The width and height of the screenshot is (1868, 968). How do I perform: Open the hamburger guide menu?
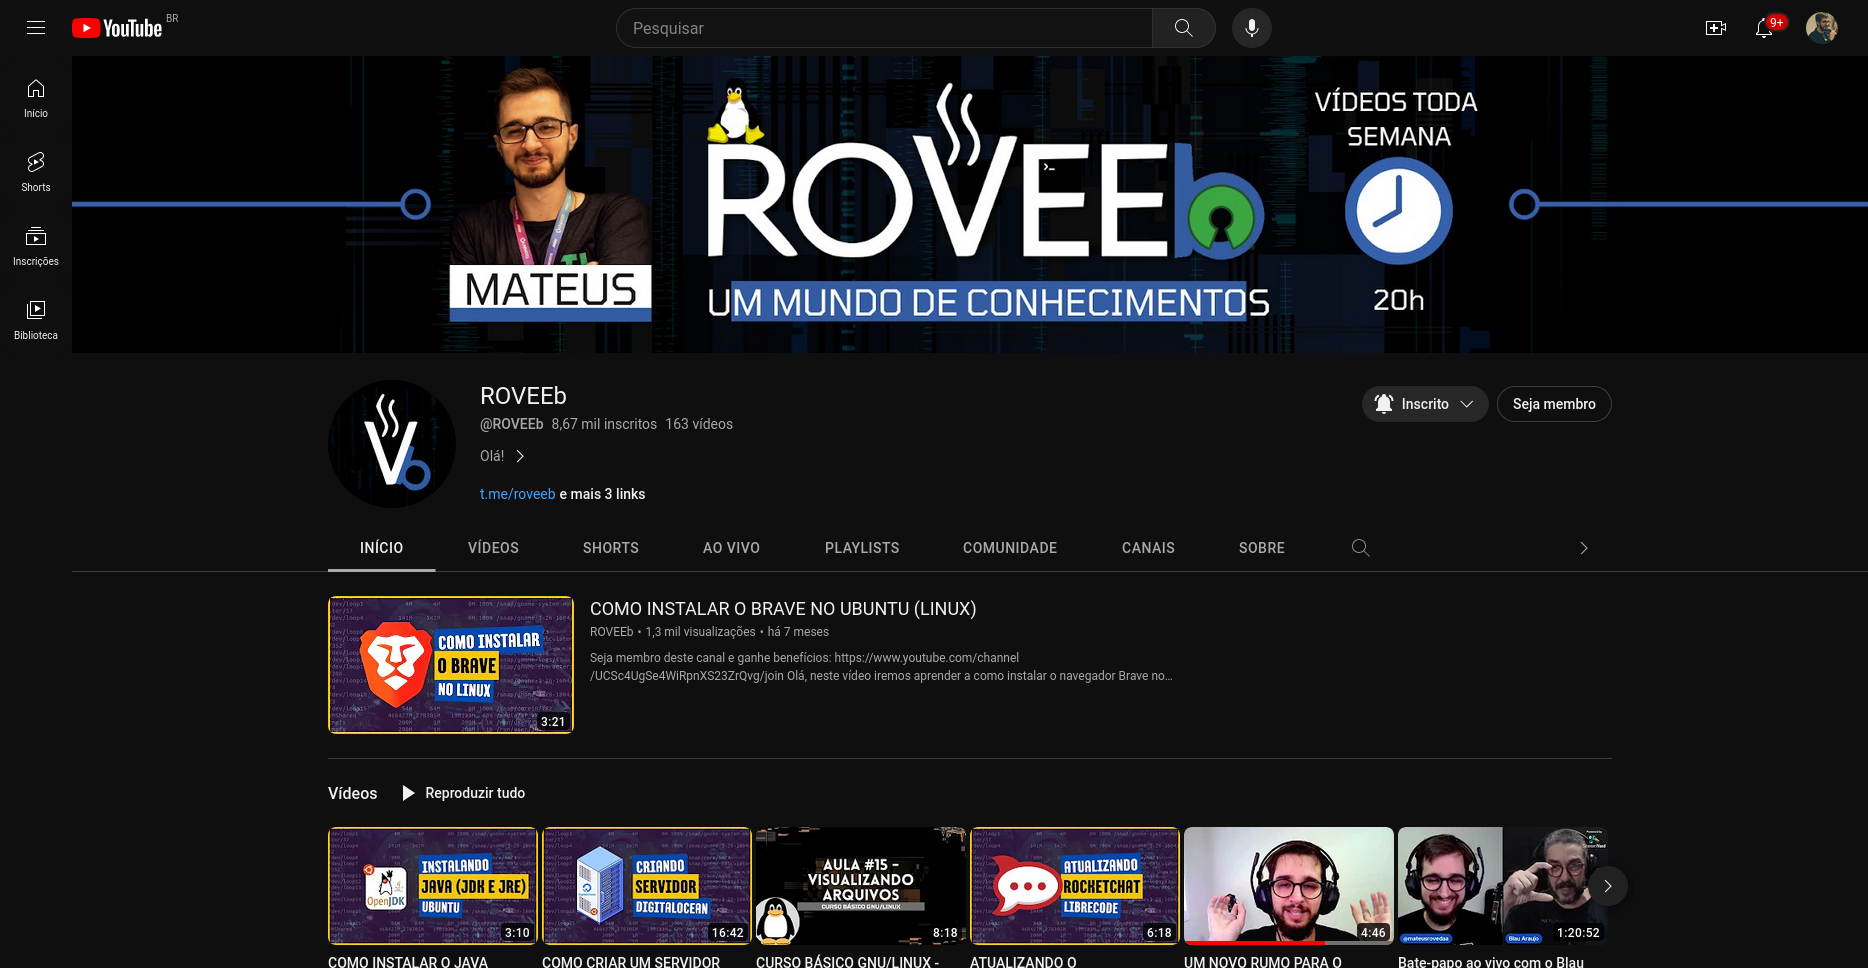pyautogui.click(x=36, y=28)
